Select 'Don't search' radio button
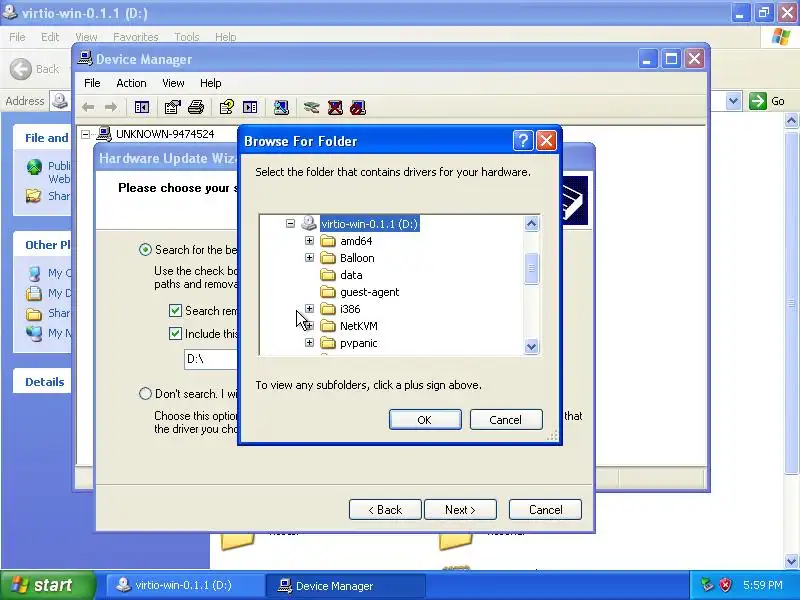The width and height of the screenshot is (800, 600). coord(145,393)
